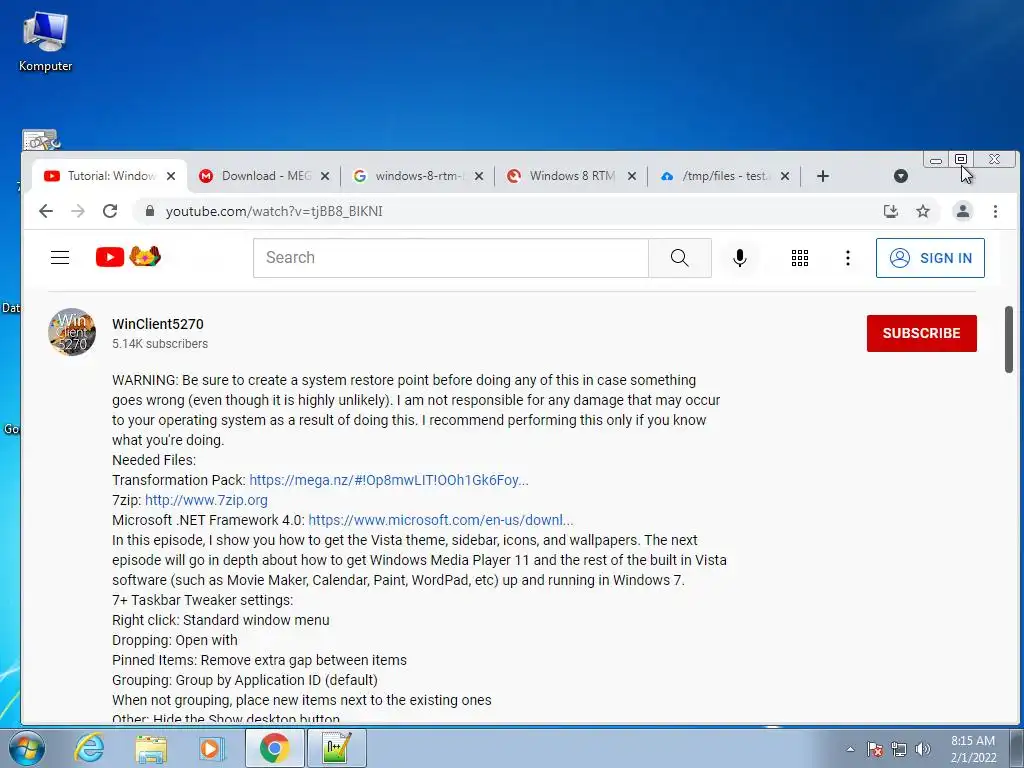Viewport: 1024px width, 768px height.
Task: Click 'Right click: Standard window menu' line
Action: click(221, 620)
